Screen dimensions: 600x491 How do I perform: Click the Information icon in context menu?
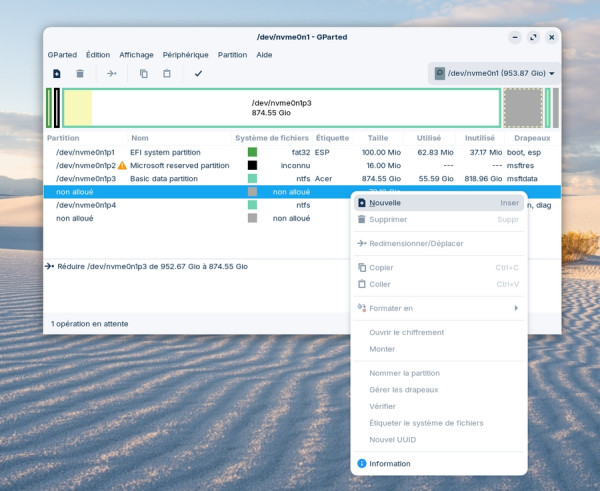362,464
